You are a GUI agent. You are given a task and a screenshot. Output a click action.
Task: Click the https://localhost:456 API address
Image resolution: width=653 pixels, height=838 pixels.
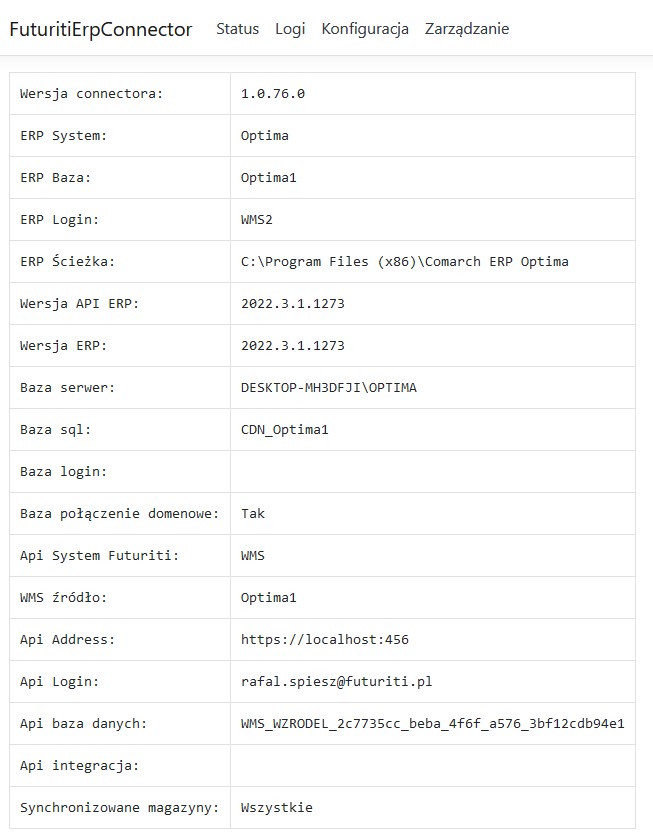[x=324, y=640]
